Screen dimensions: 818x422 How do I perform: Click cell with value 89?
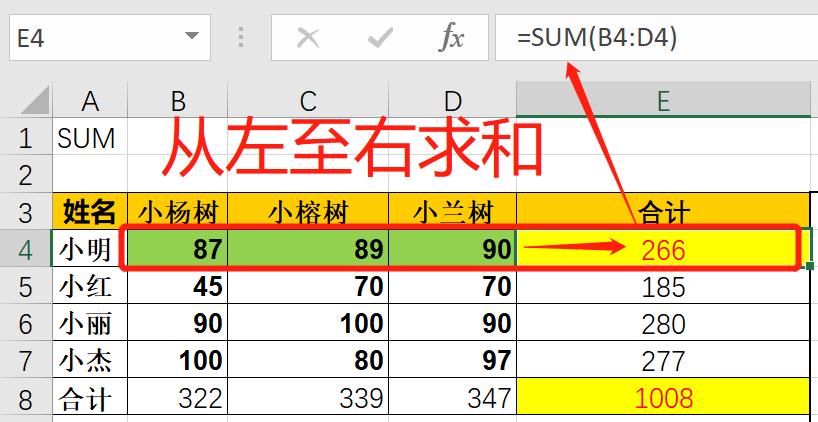[x=308, y=249]
